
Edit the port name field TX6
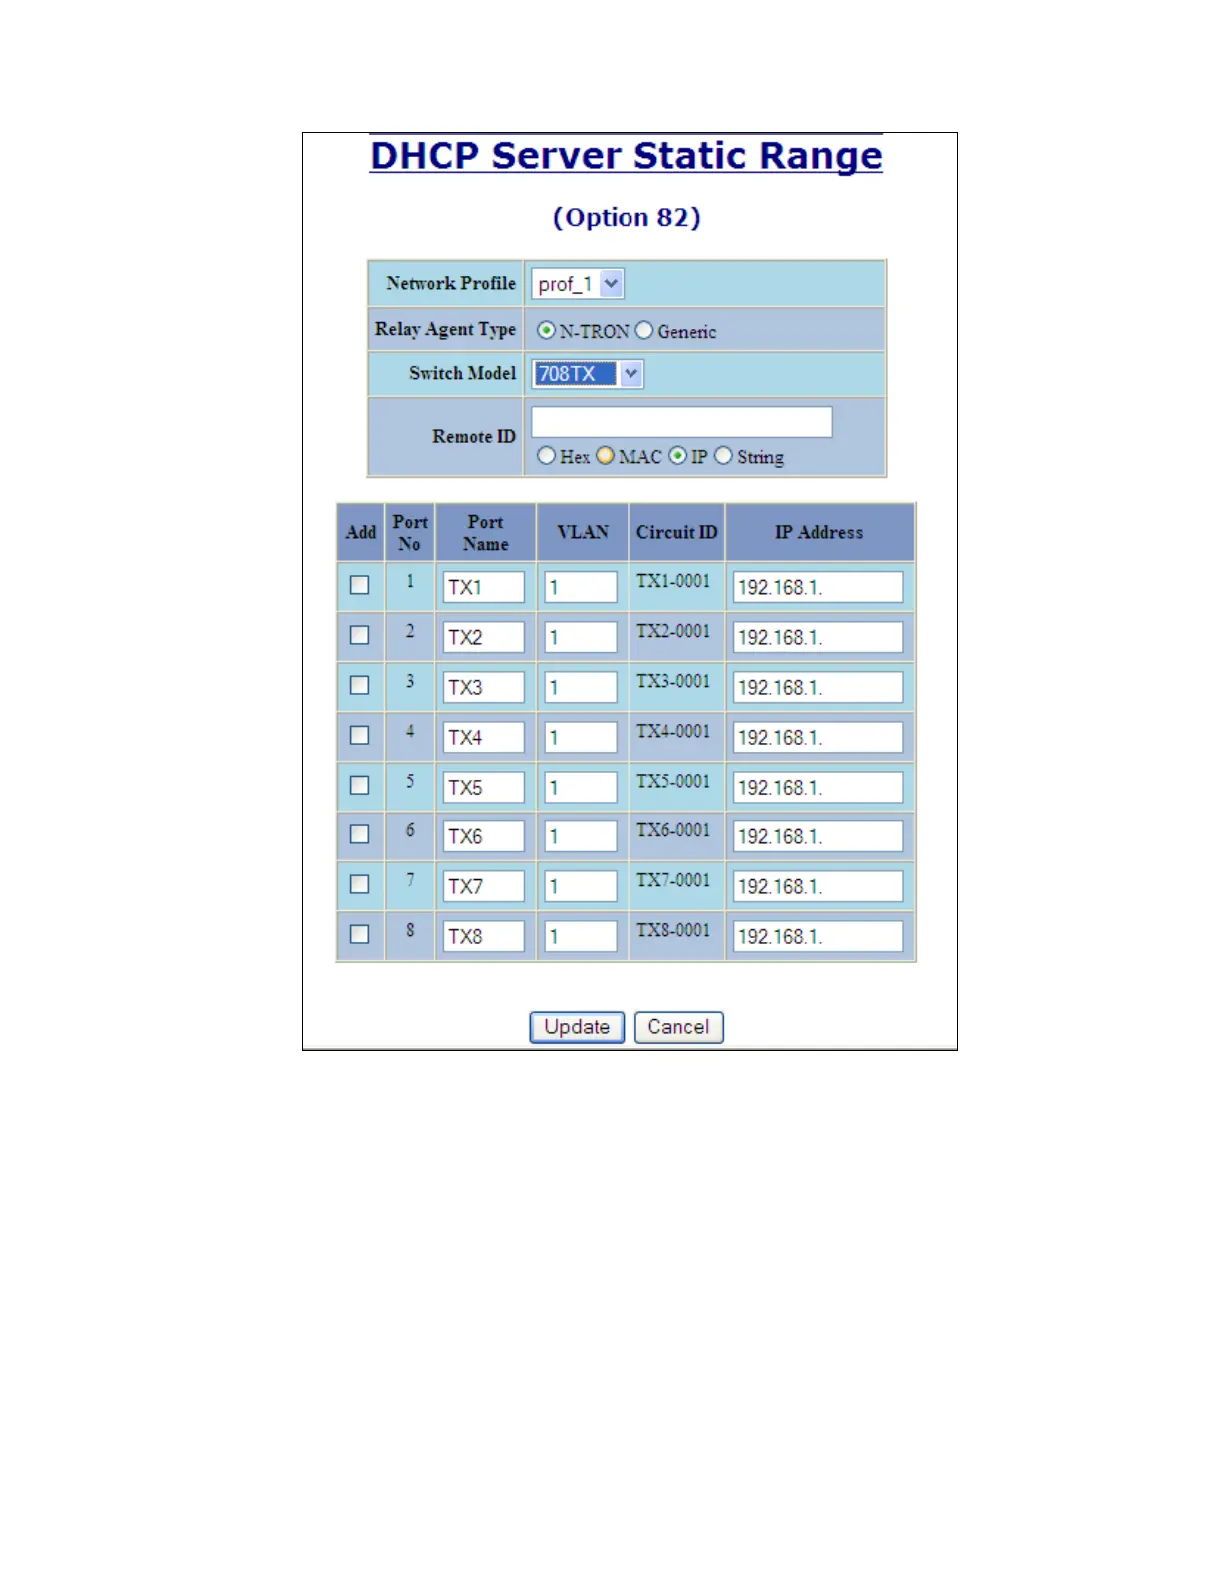coord(484,836)
